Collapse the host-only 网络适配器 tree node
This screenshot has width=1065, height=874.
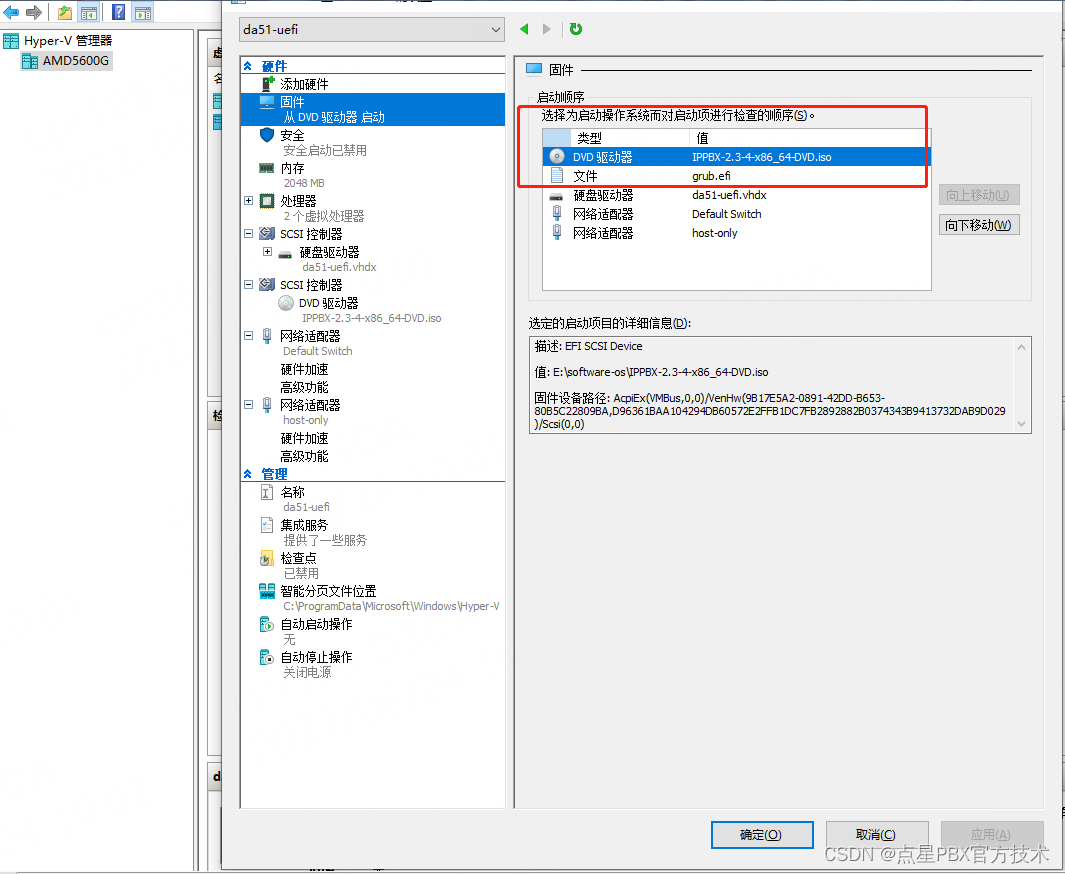[249, 405]
